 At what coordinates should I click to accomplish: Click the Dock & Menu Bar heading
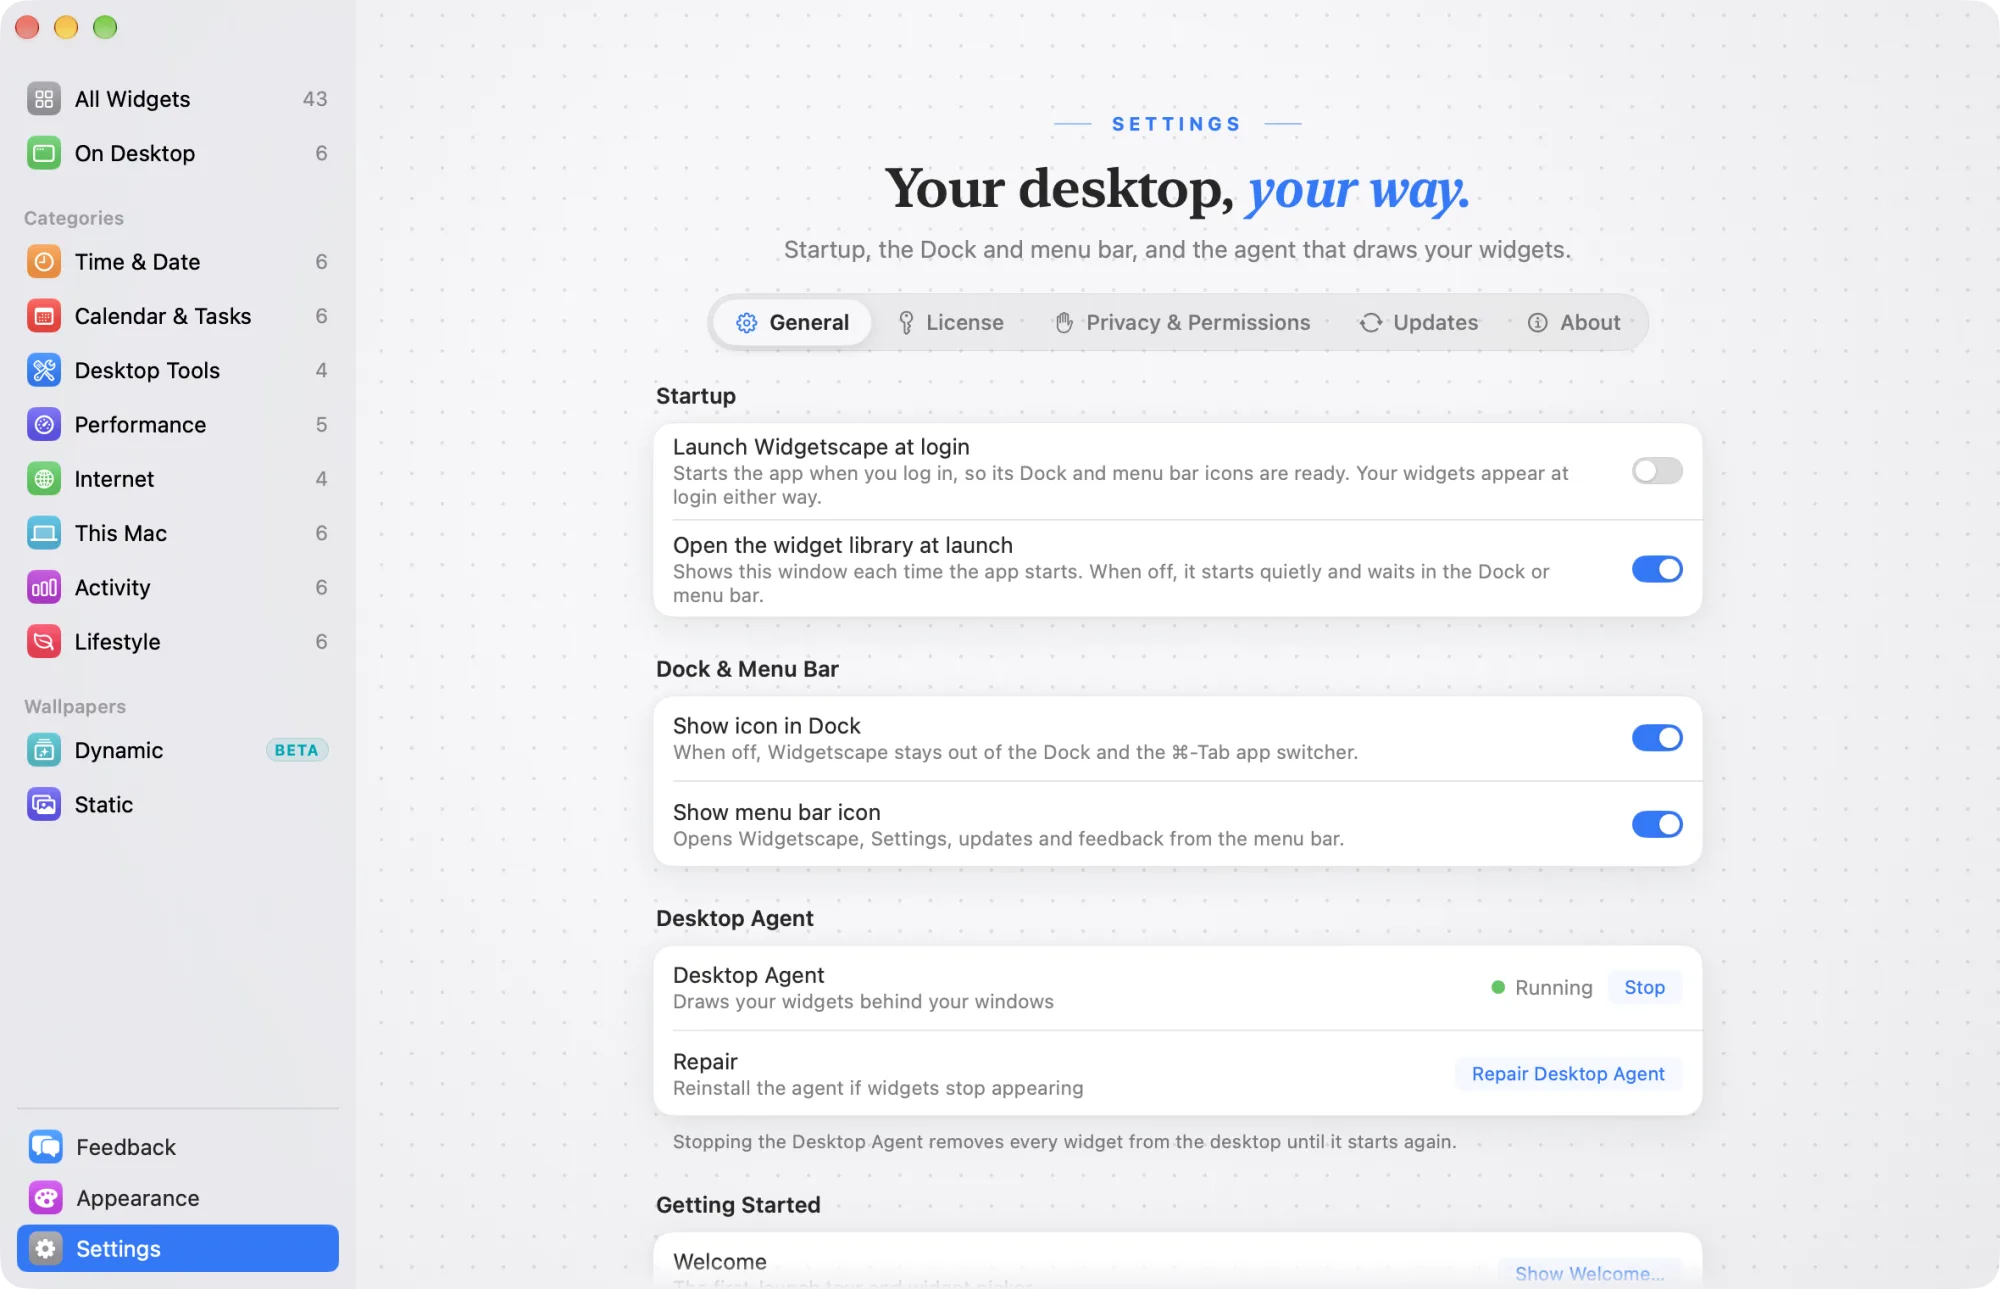tap(747, 669)
